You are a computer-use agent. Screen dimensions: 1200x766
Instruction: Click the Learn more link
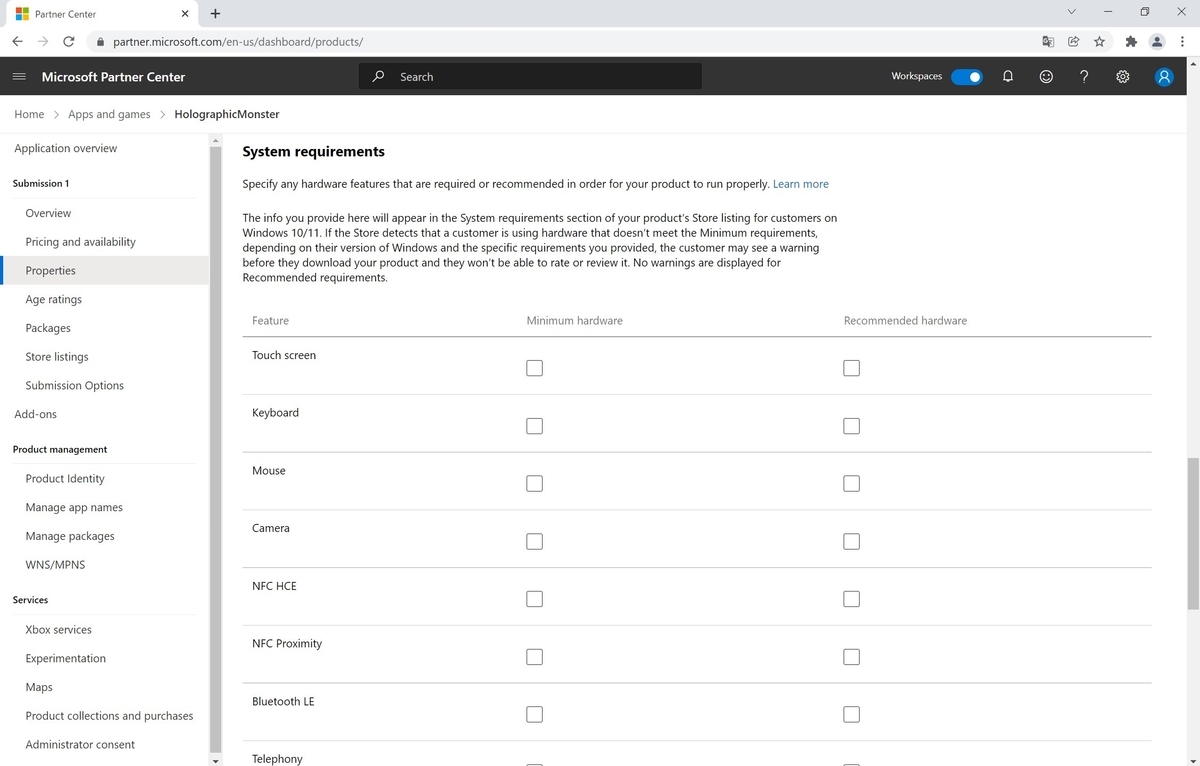pos(801,184)
